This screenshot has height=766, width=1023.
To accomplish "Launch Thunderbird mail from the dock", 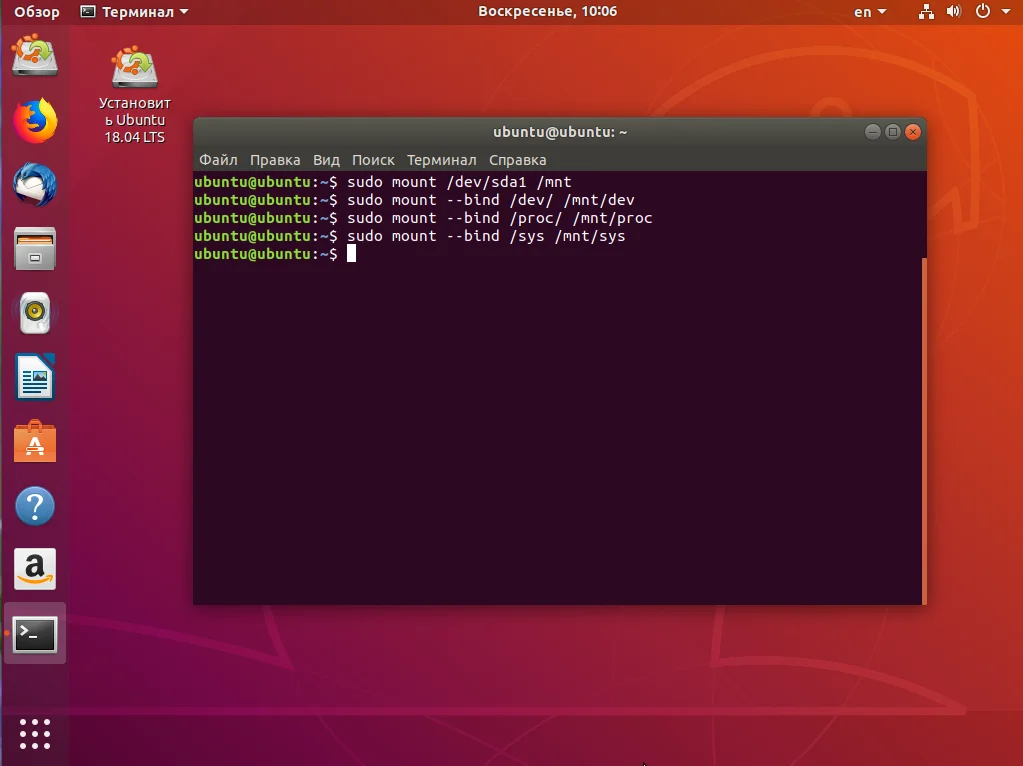I will 35,185.
